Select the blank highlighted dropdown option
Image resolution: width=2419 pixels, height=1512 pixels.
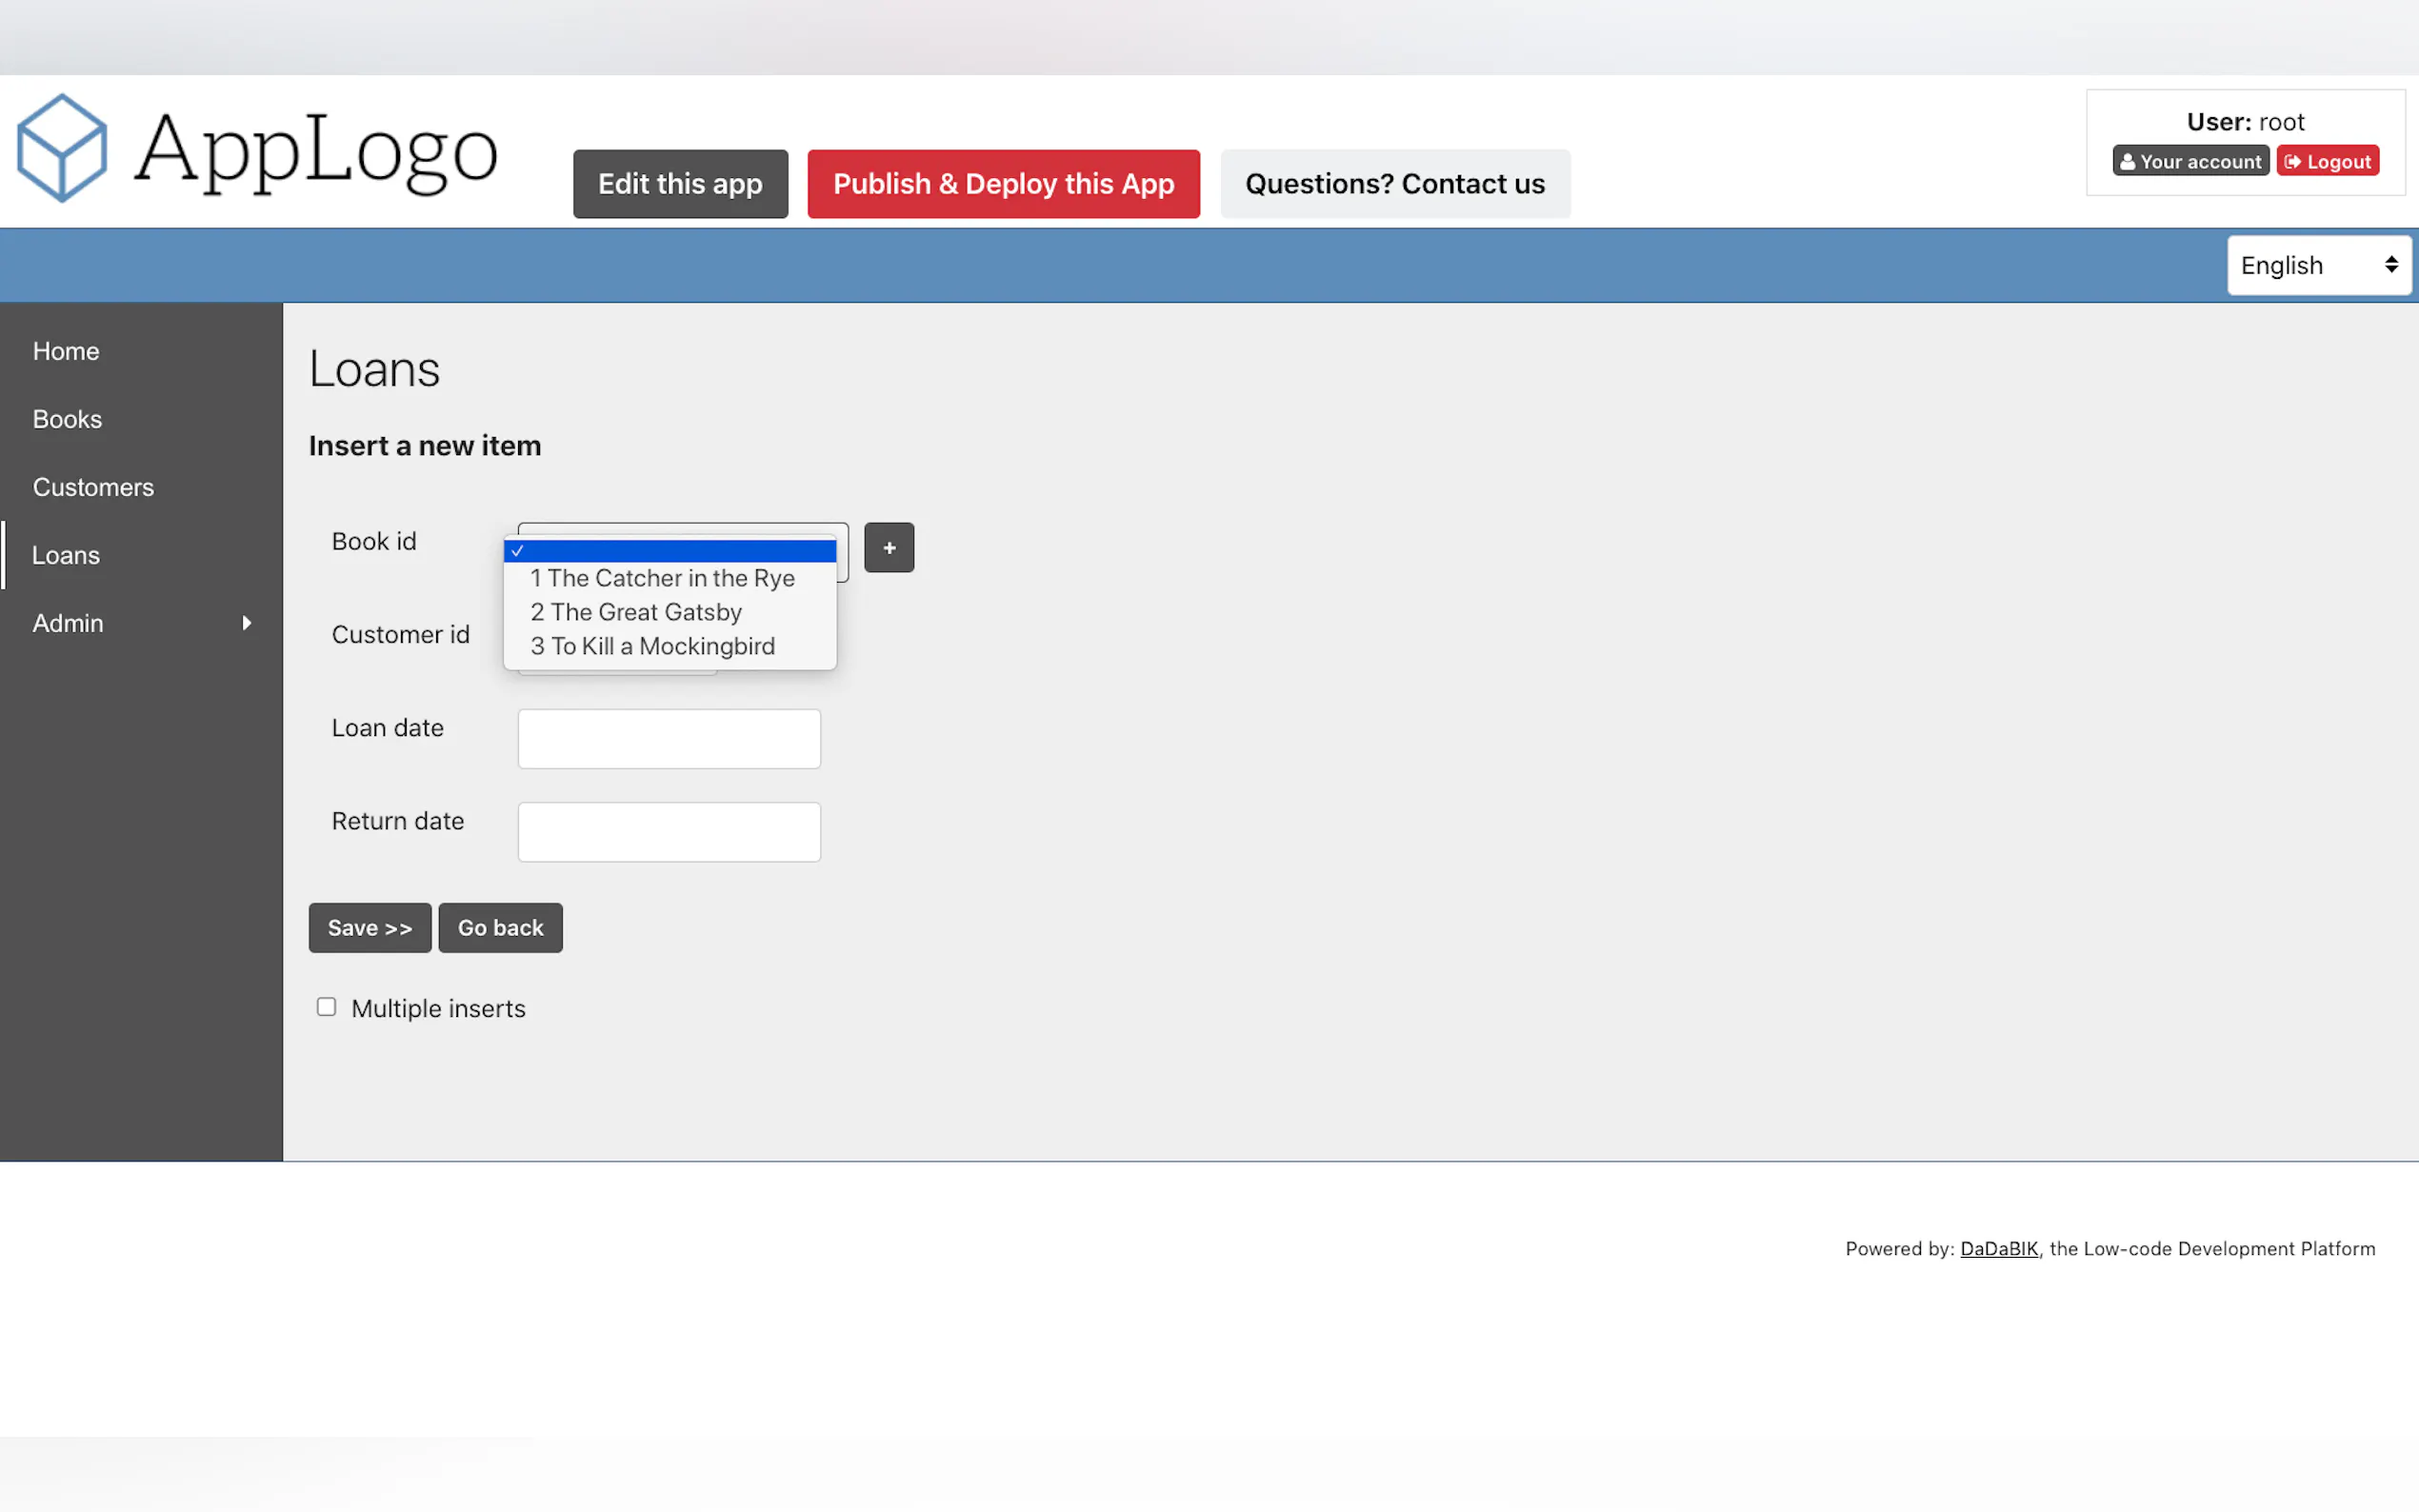670,551
